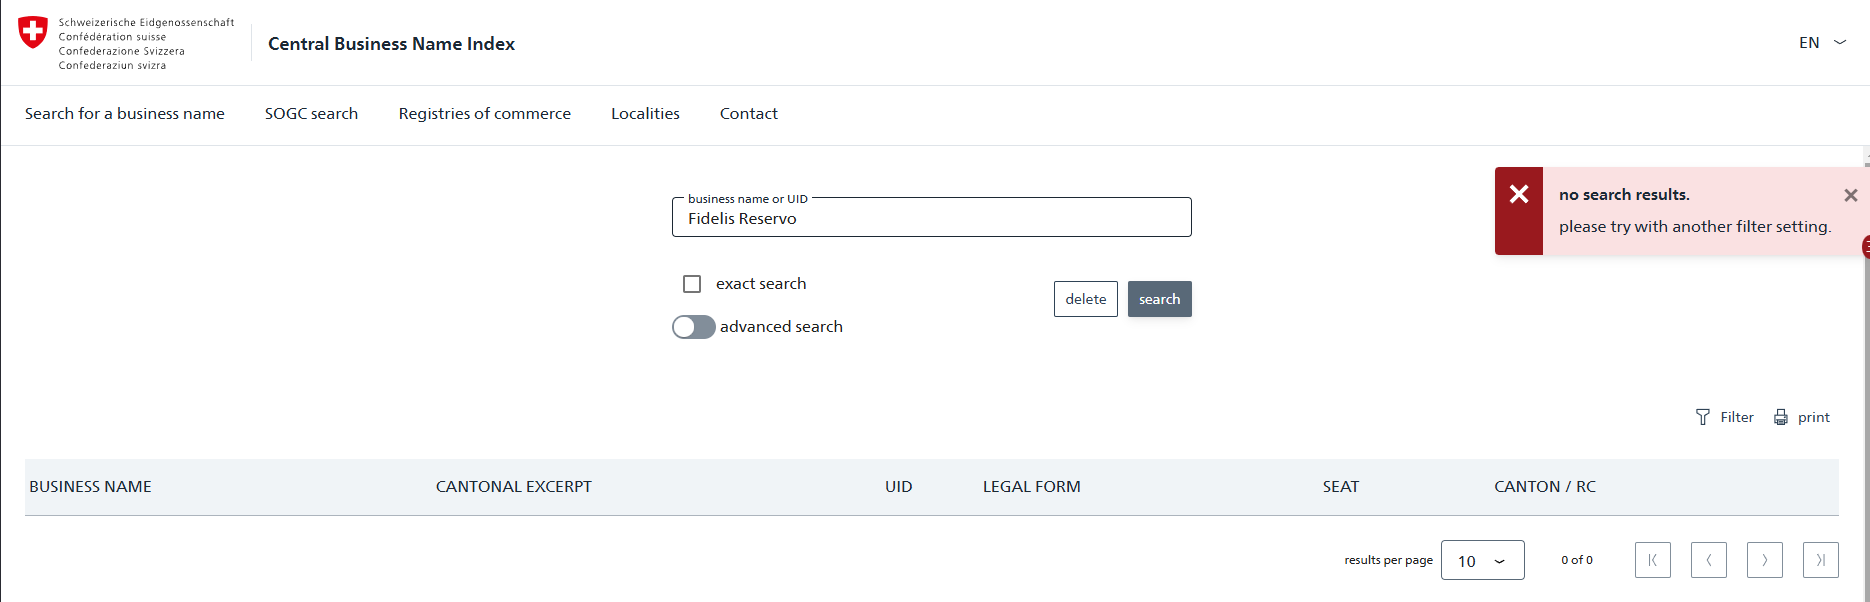
Task: Expand the EN language selector
Action: point(1822,43)
